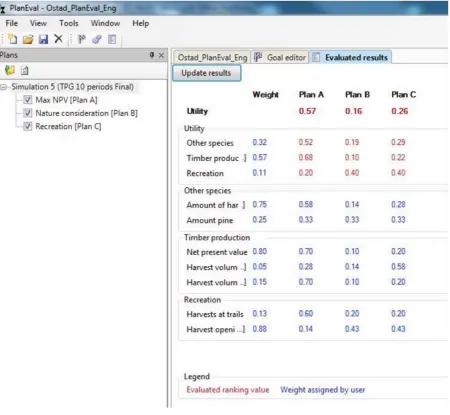Screen dimensions: 450x415
Task: Click the Harvests at trails row label
Action: (x=215, y=314)
